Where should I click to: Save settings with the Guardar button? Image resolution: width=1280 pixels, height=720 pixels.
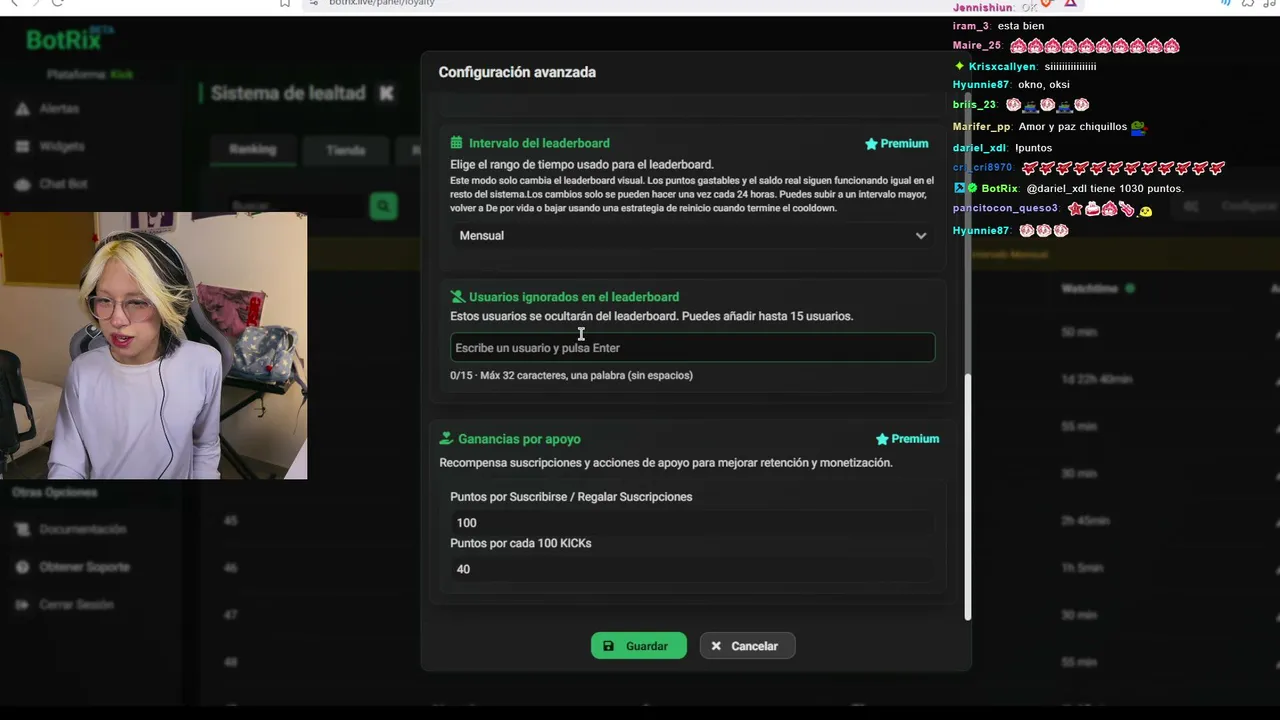click(639, 646)
